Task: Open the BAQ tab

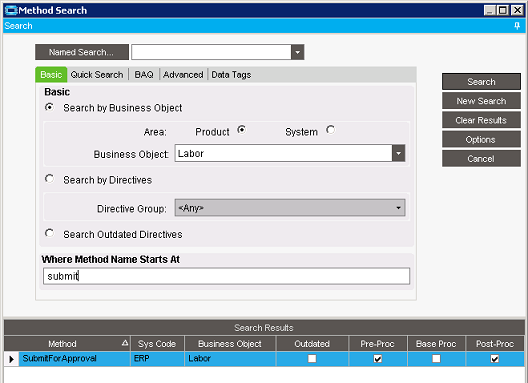Action: 144,74
